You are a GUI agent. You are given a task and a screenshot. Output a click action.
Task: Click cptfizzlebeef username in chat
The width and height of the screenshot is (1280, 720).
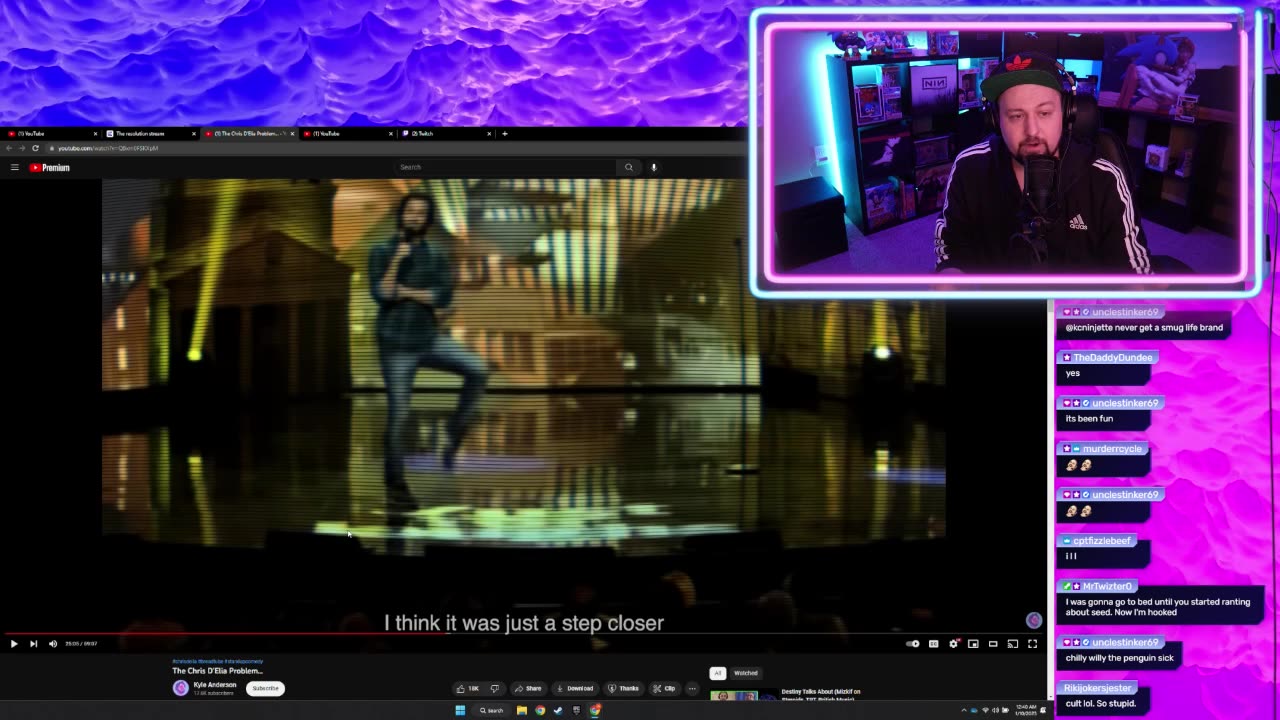click(x=1102, y=541)
